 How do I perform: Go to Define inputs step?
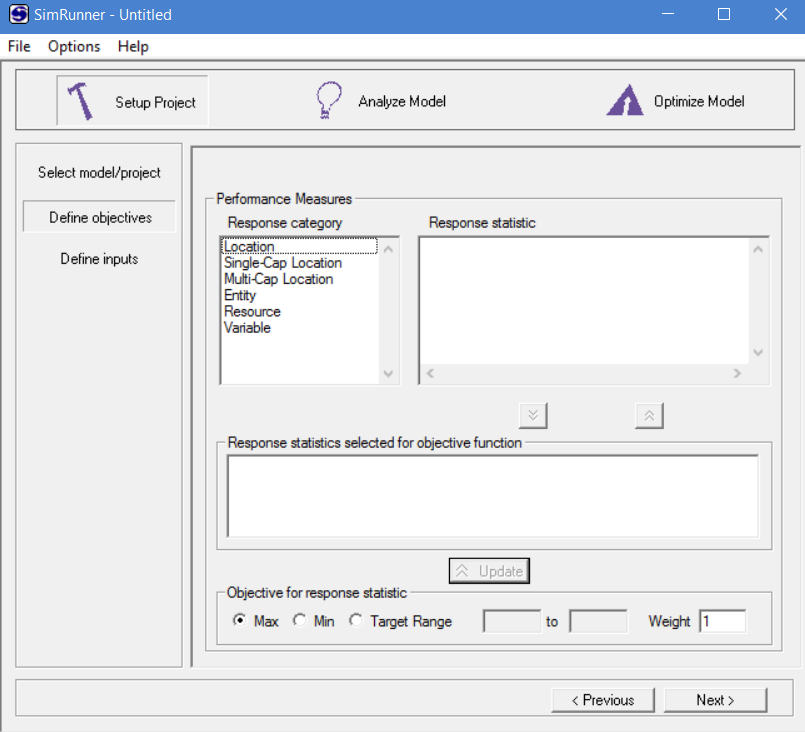coord(99,259)
